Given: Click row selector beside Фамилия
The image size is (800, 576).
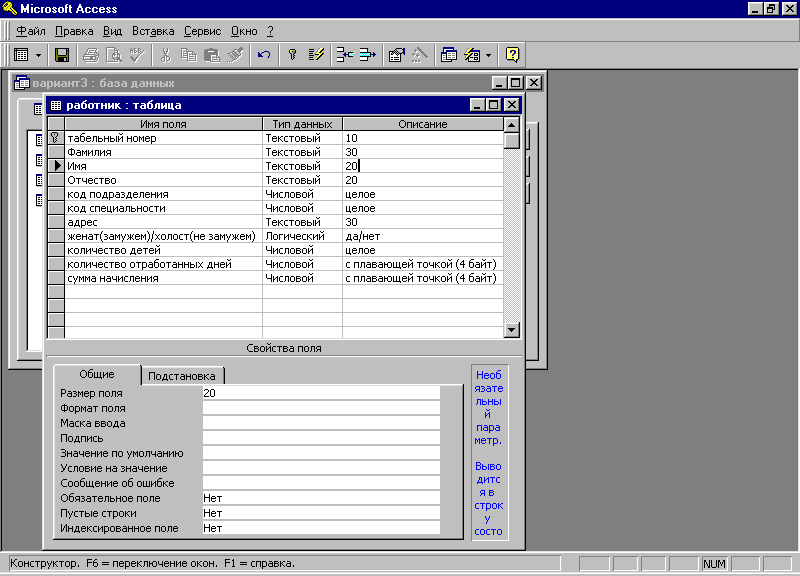Looking at the screenshot, I should pos(56,152).
